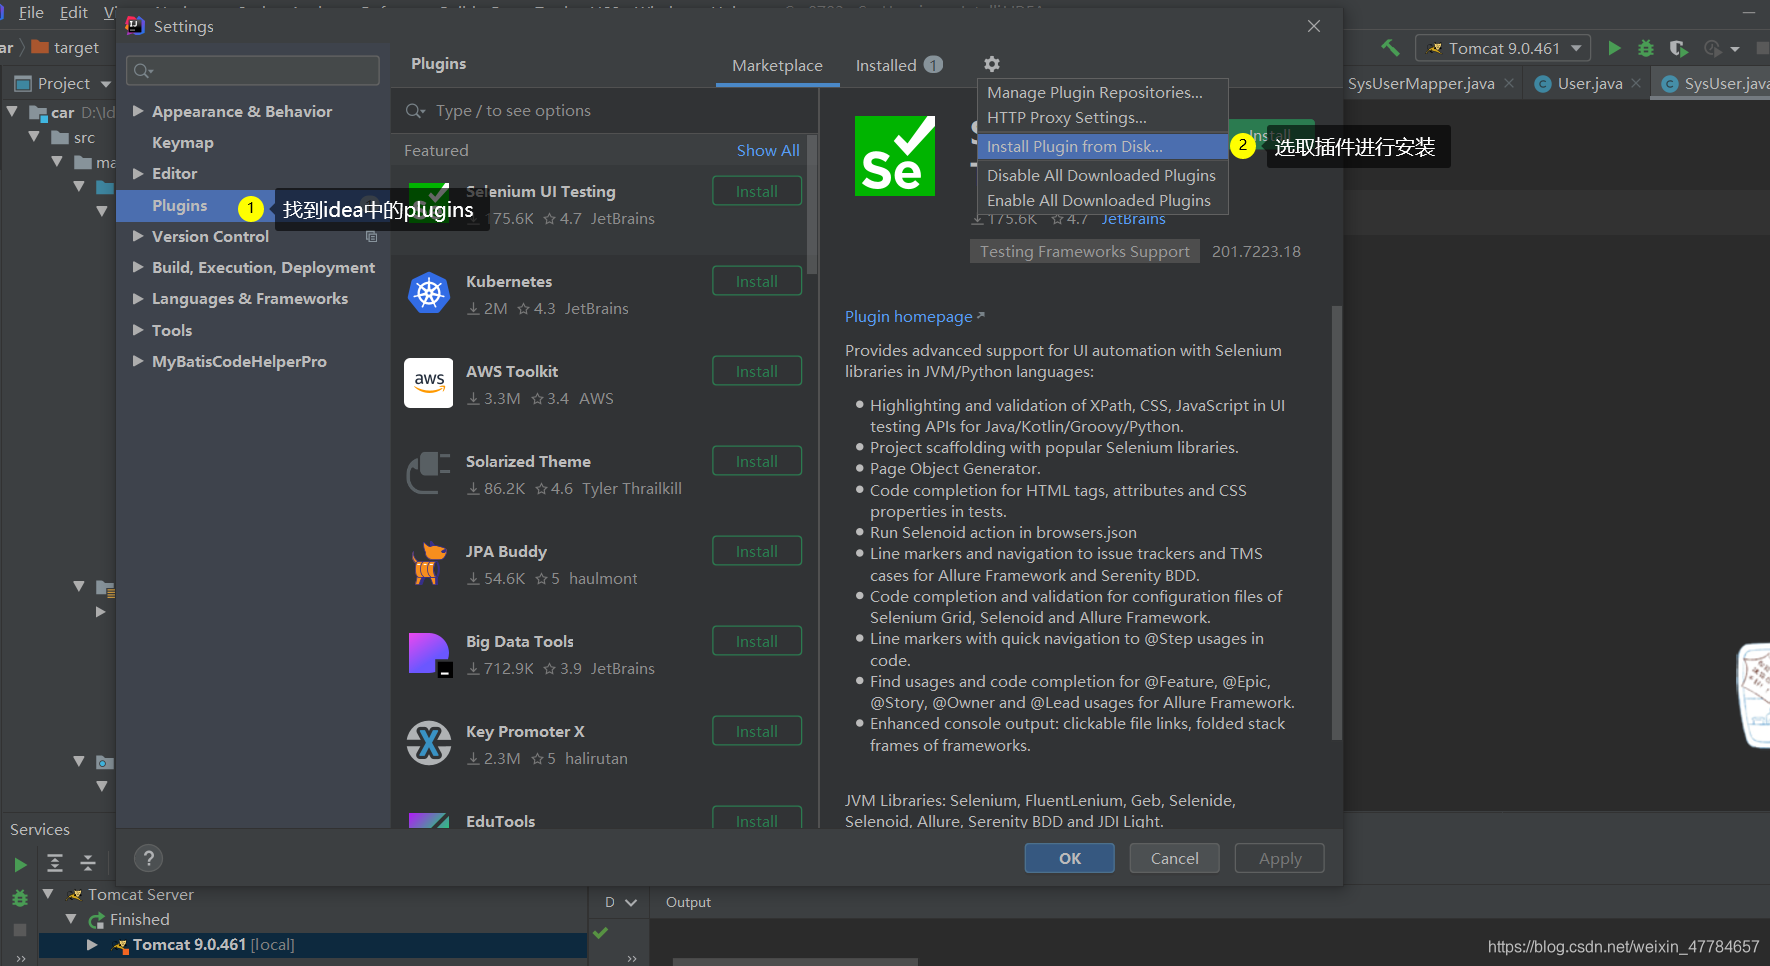Select the JPA Buddy plugin icon
Screen dimensions: 1770x966
pos(429,563)
